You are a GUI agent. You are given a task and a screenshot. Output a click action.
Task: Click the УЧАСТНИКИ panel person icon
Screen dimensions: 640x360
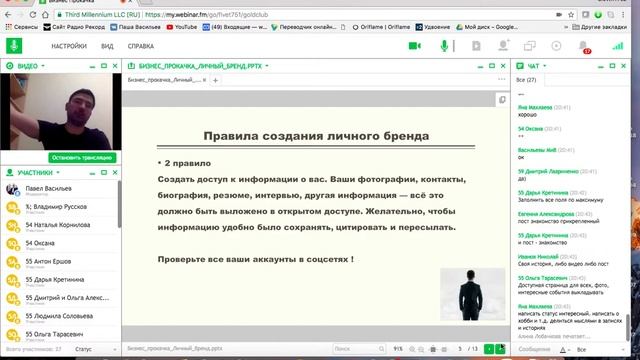tap(10, 173)
